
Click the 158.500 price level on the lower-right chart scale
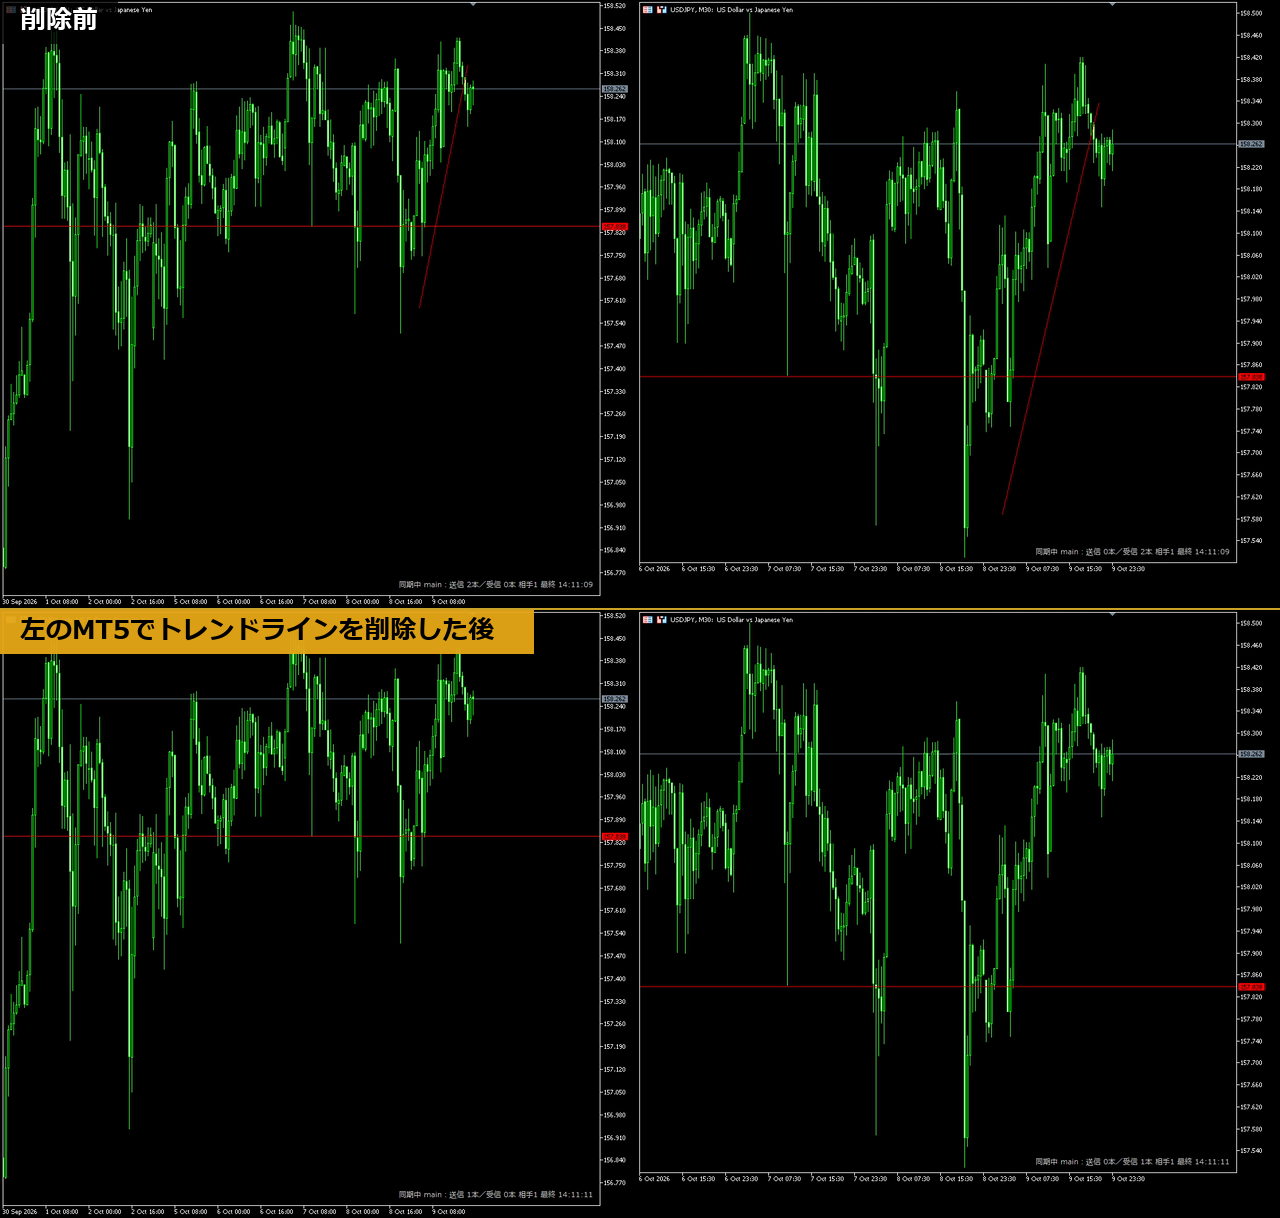[x=1251, y=623]
